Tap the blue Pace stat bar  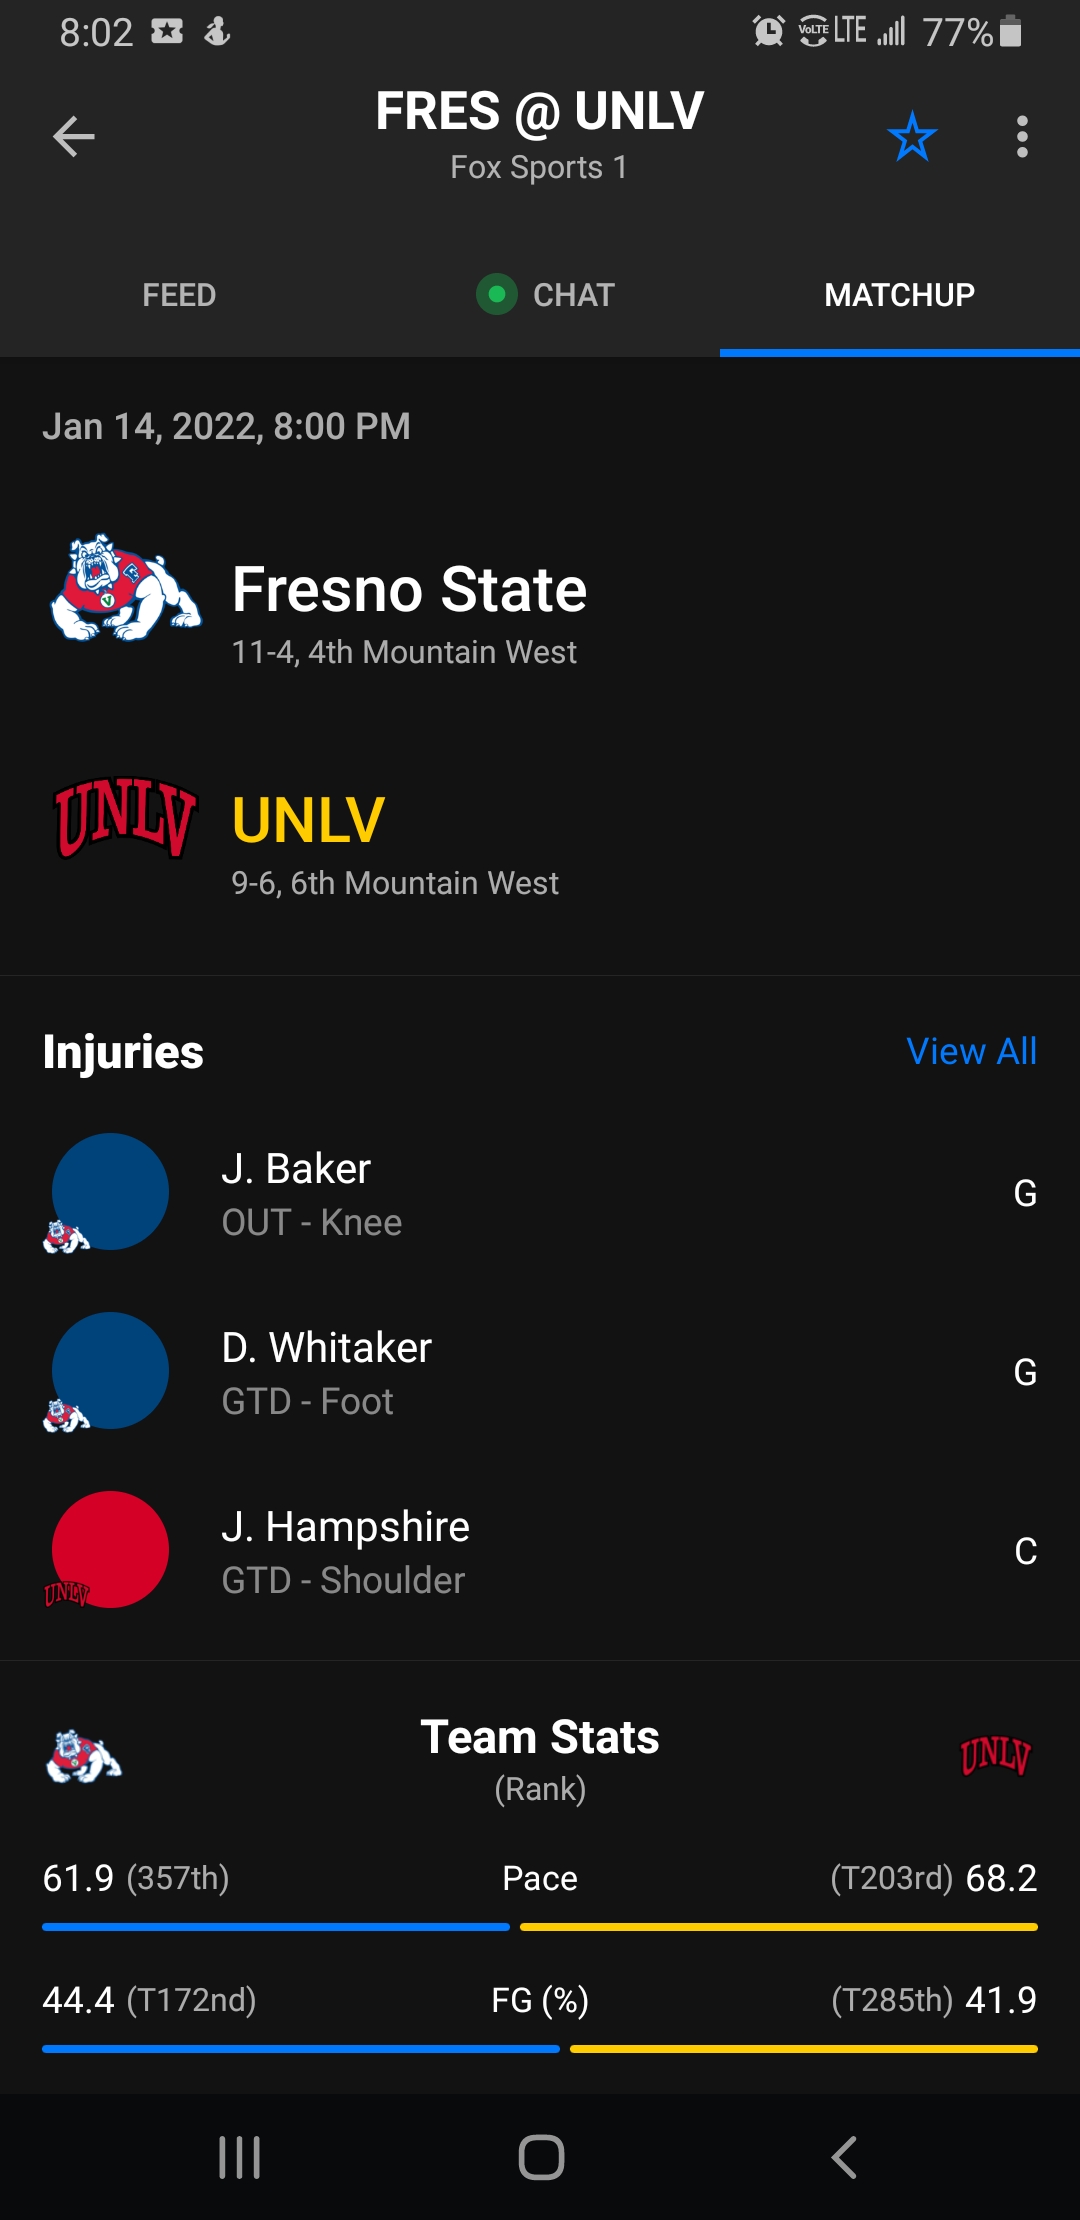pyautogui.click(x=275, y=1927)
